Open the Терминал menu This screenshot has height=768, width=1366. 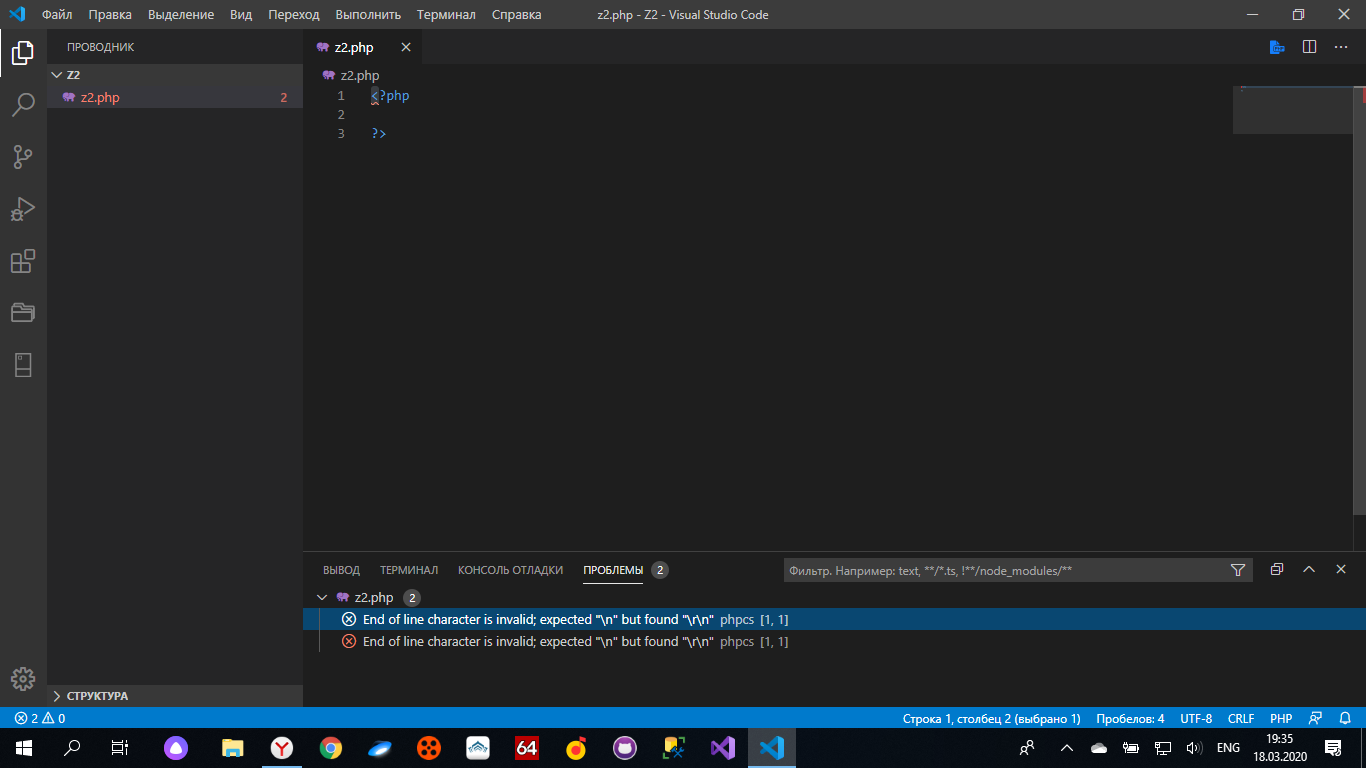click(x=446, y=14)
